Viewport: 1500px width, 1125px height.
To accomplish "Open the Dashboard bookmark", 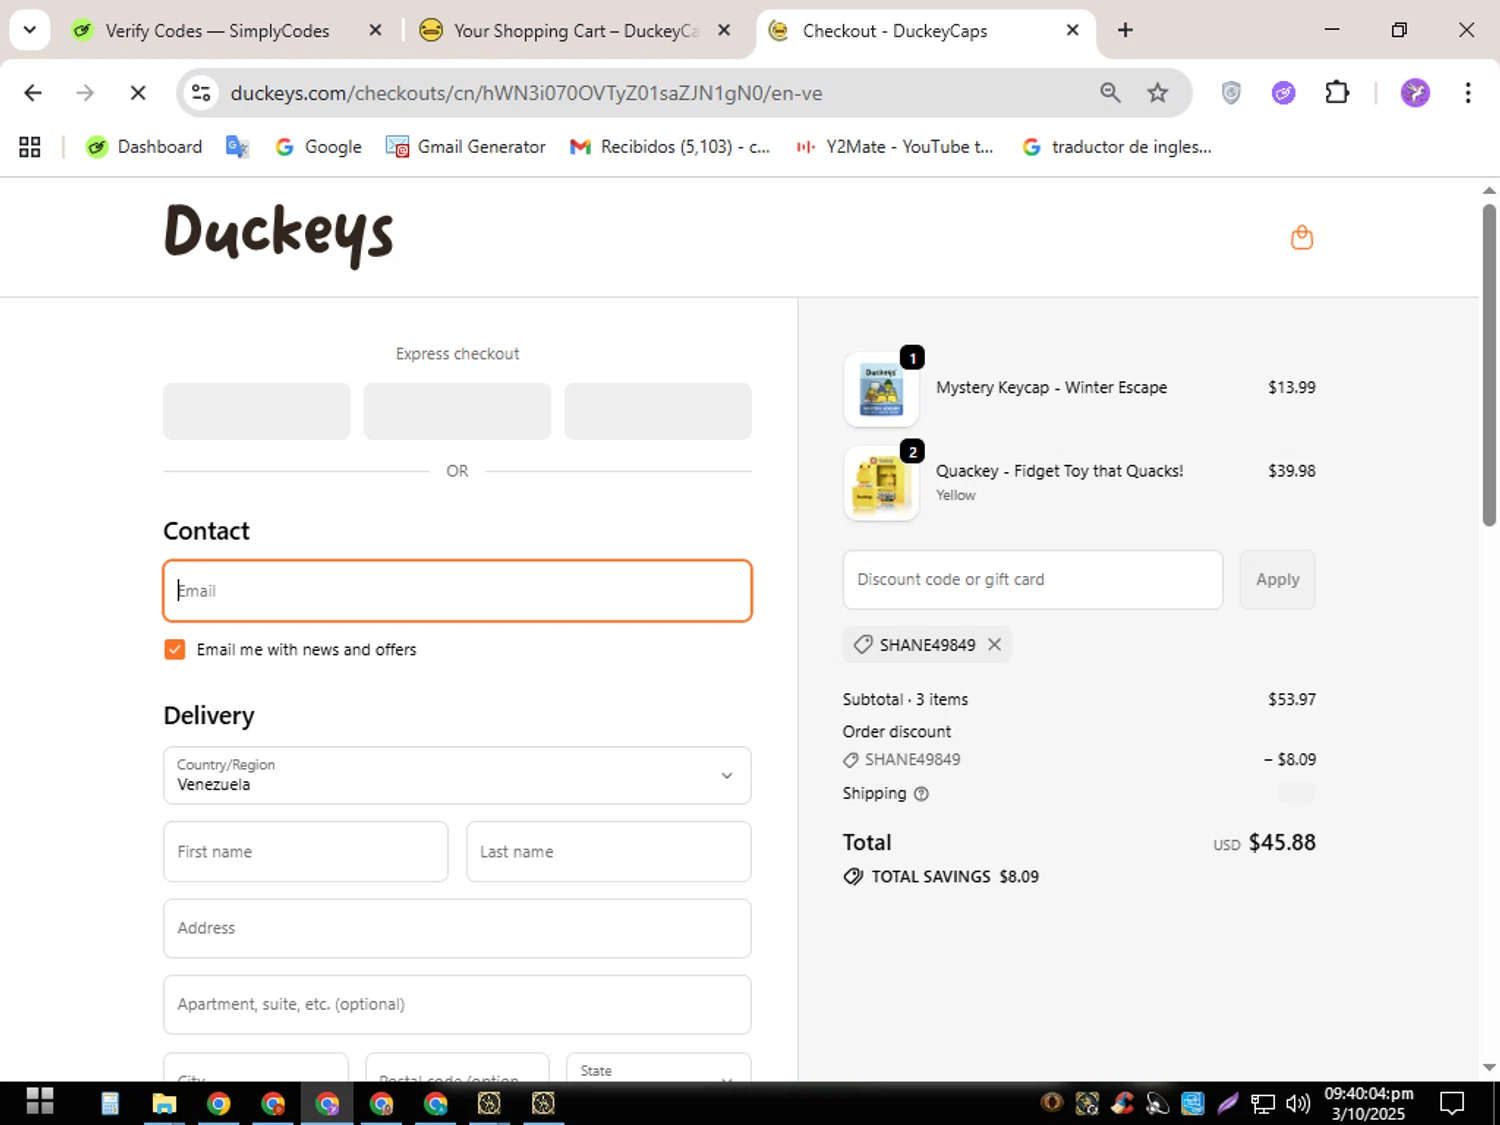I will click(144, 147).
